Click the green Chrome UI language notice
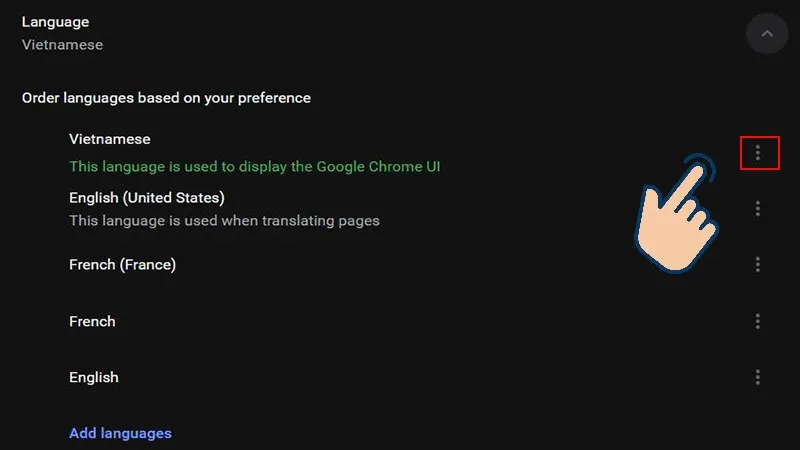800x450 pixels. pos(254,166)
